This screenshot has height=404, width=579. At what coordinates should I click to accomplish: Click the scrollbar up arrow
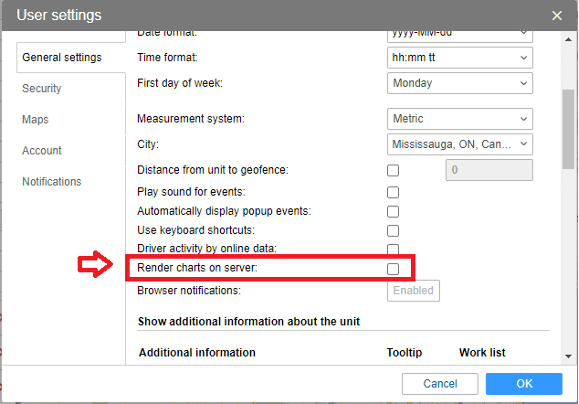568,40
